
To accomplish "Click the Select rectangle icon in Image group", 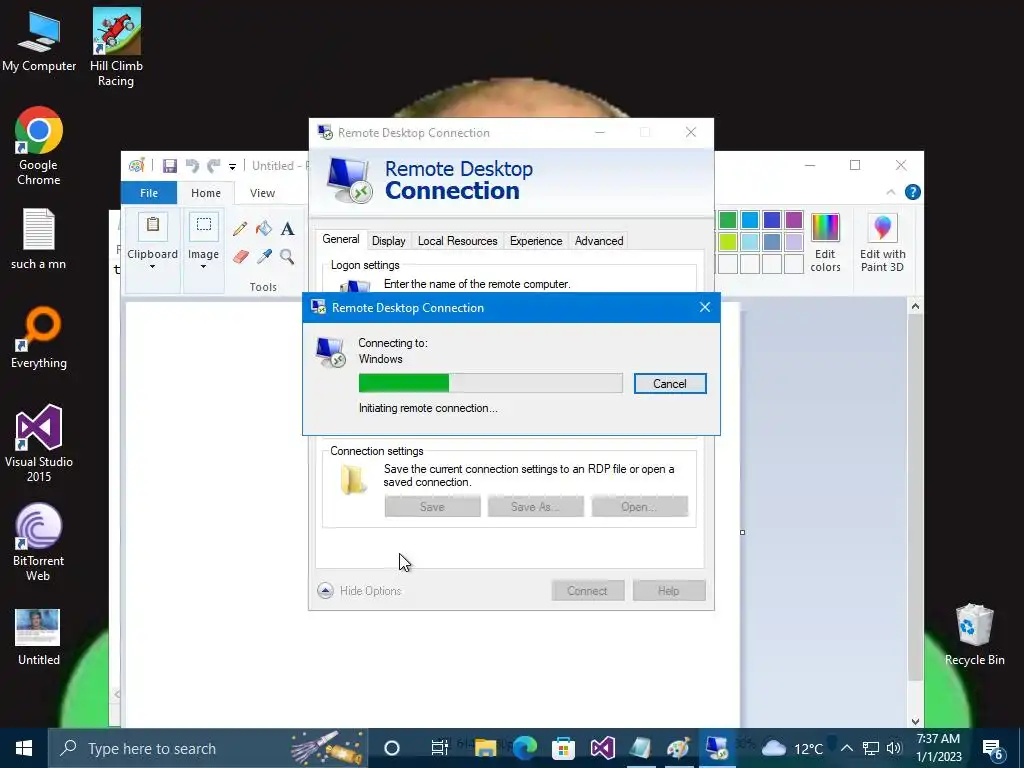I will [x=204, y=225].
